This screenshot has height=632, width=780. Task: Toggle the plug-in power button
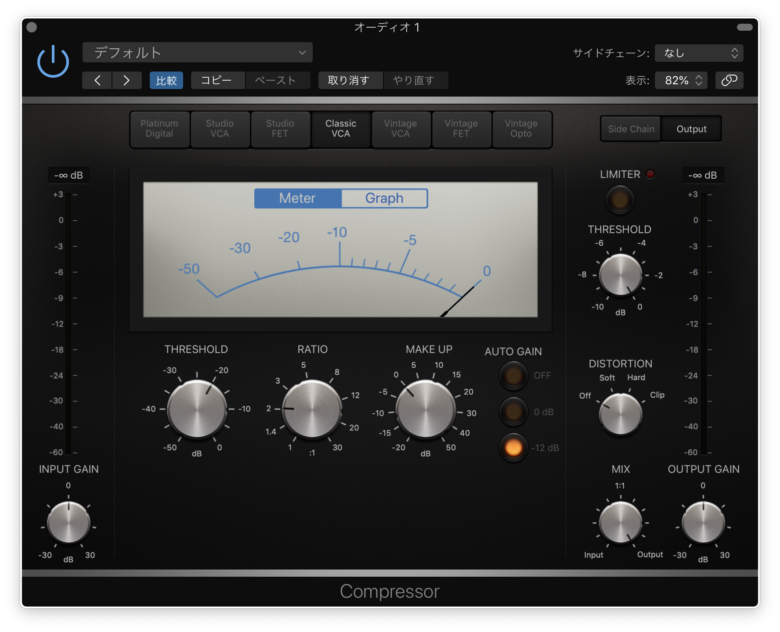53,62
